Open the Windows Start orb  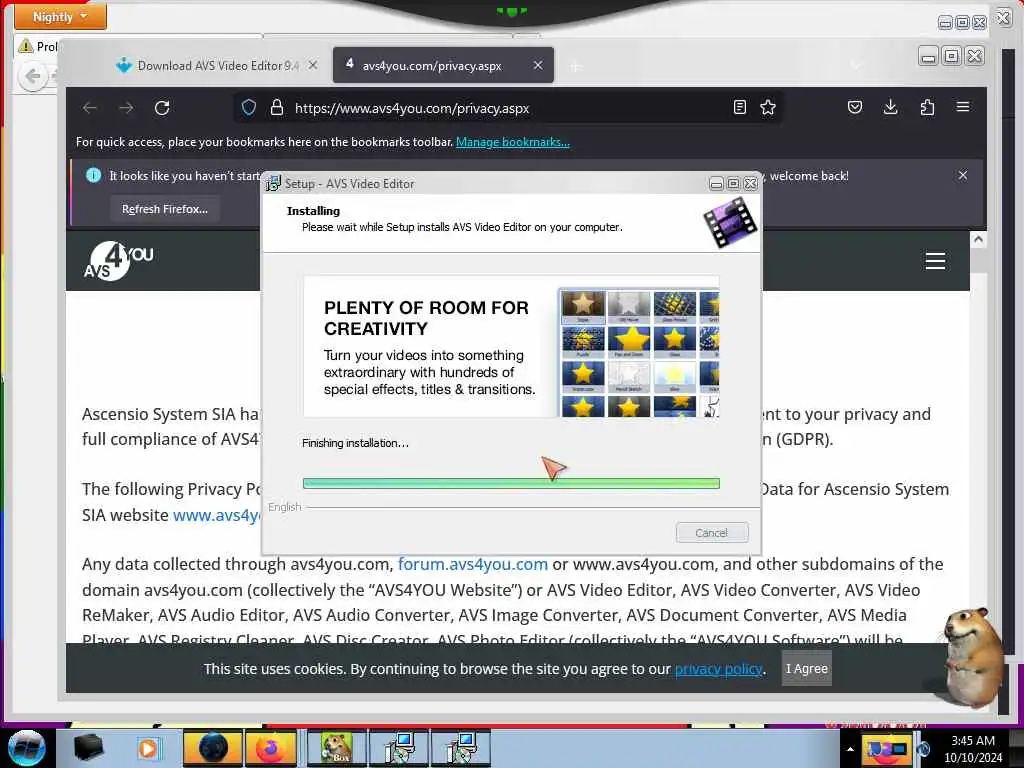(x=26, y=748)
